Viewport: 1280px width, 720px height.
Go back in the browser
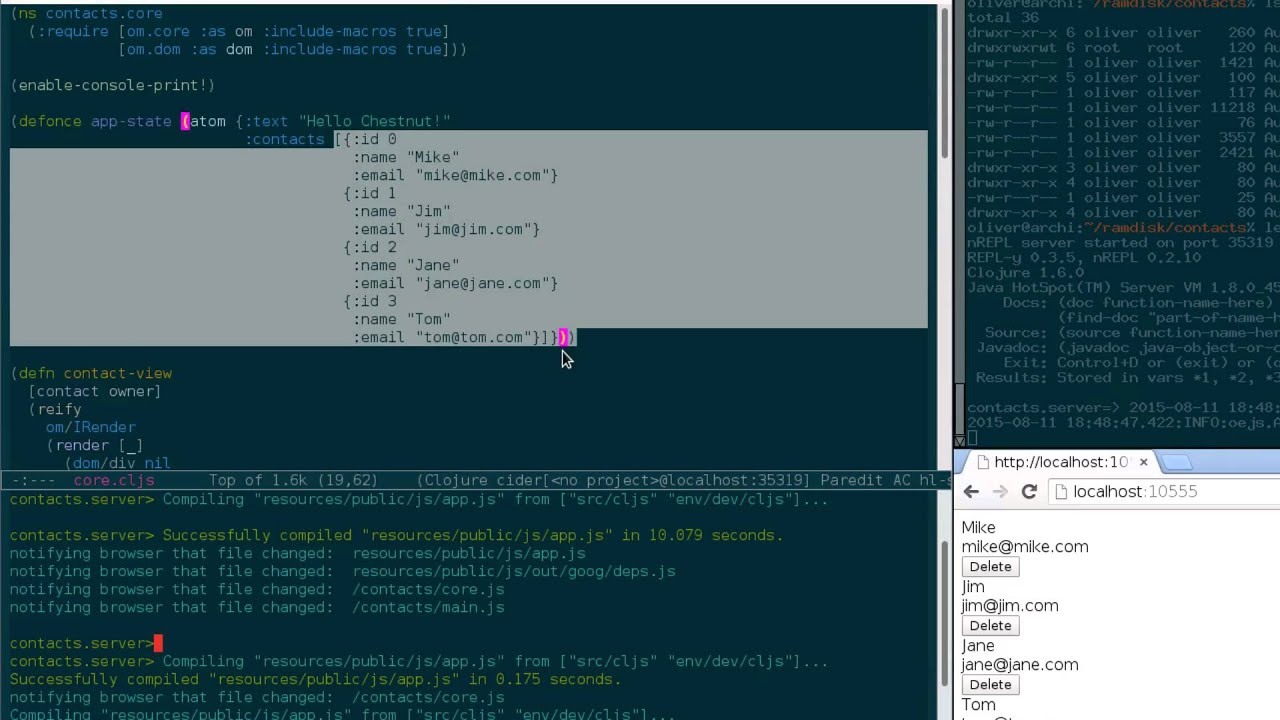(x=971, y=491)
